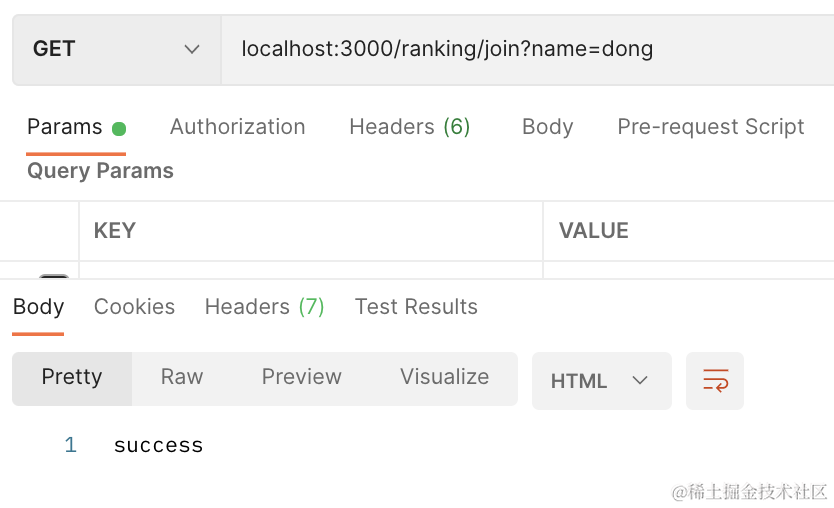Show the response Cookies tab
This screenshot has width=834, height=508.
134,307
